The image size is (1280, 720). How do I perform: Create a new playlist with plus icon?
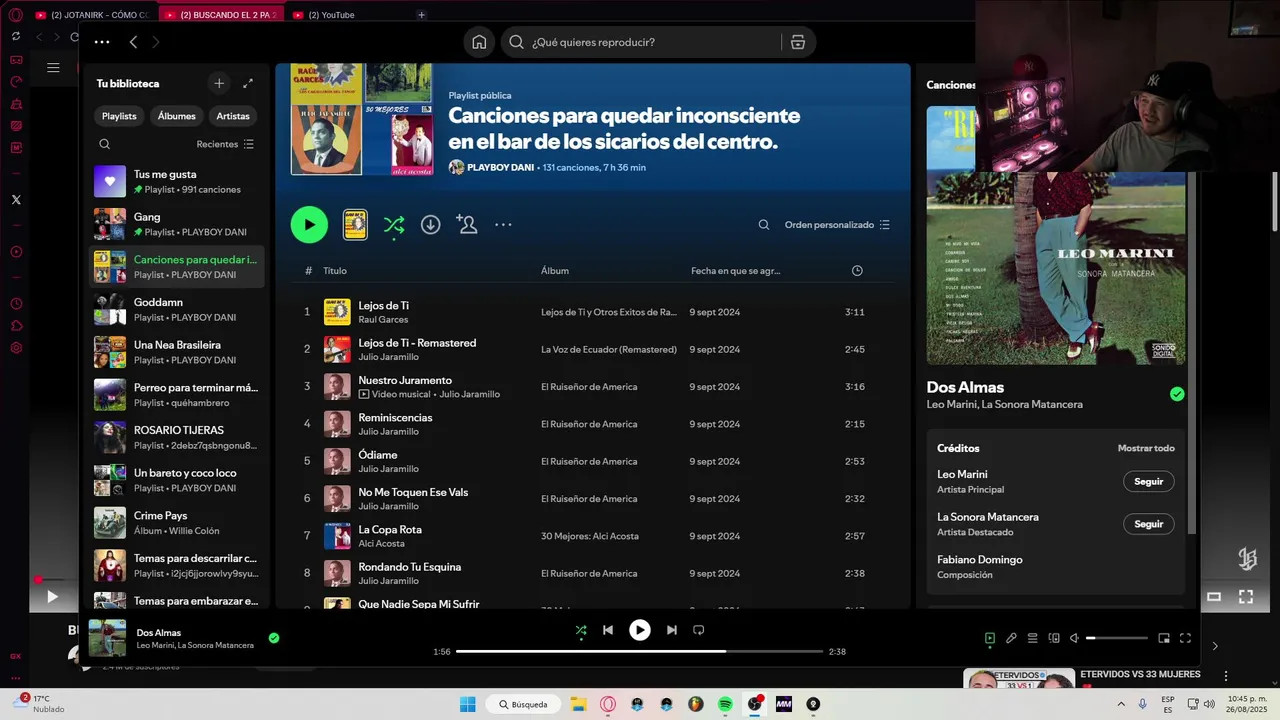(219, 83)
